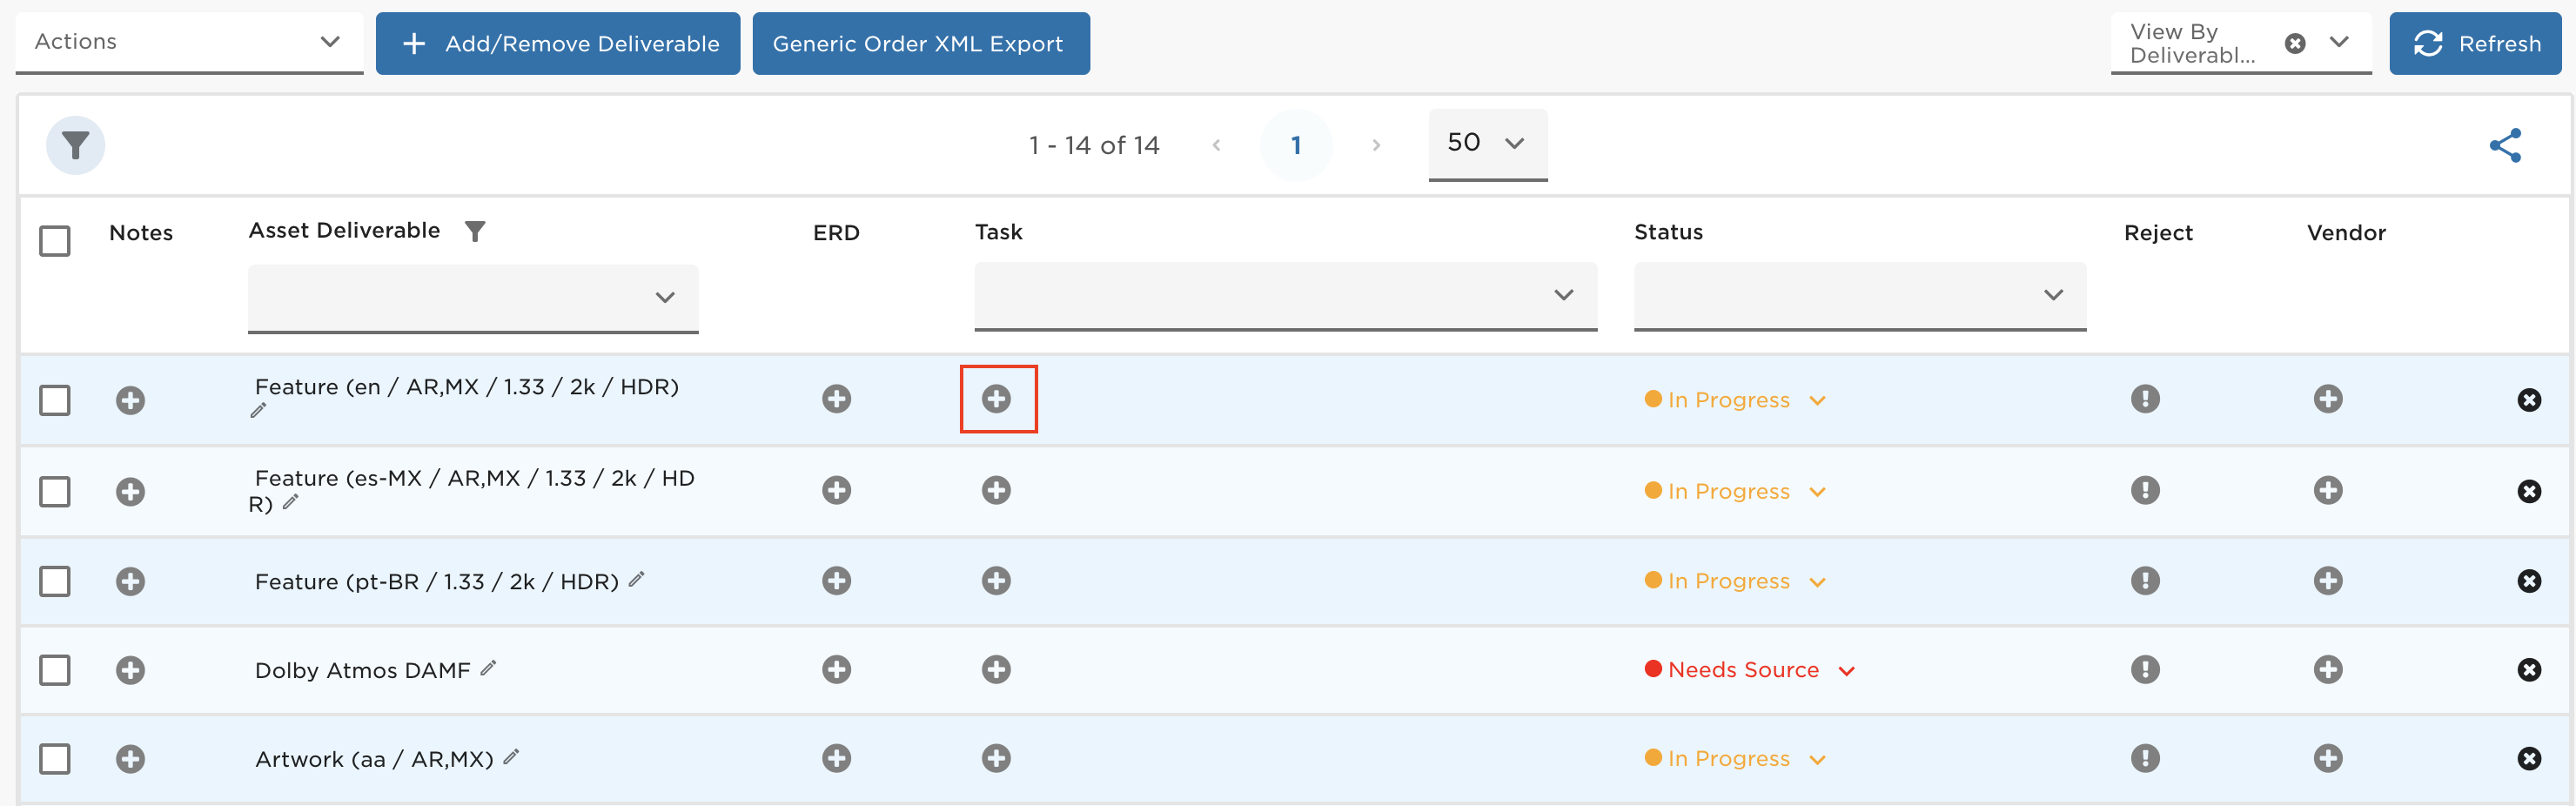2576x806 pixels.
Task: Click 'Dolby Atmos DAMF' deliverable name
Action: (x=362, y=670)
